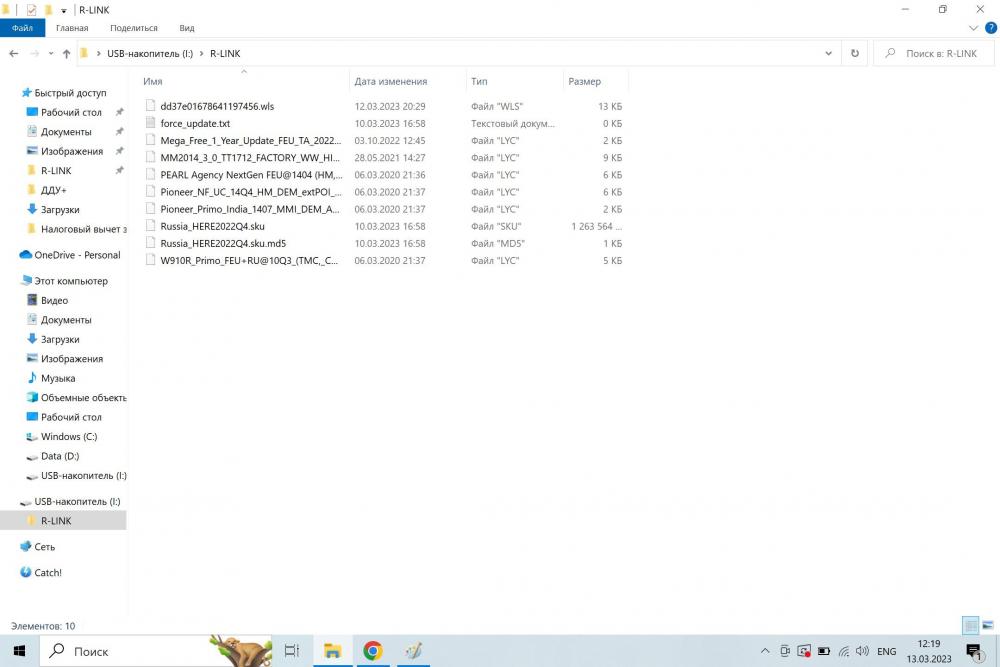Open the notification center
The height and width of the screenshot is (667, 1000).
click(x=974, y=651)
